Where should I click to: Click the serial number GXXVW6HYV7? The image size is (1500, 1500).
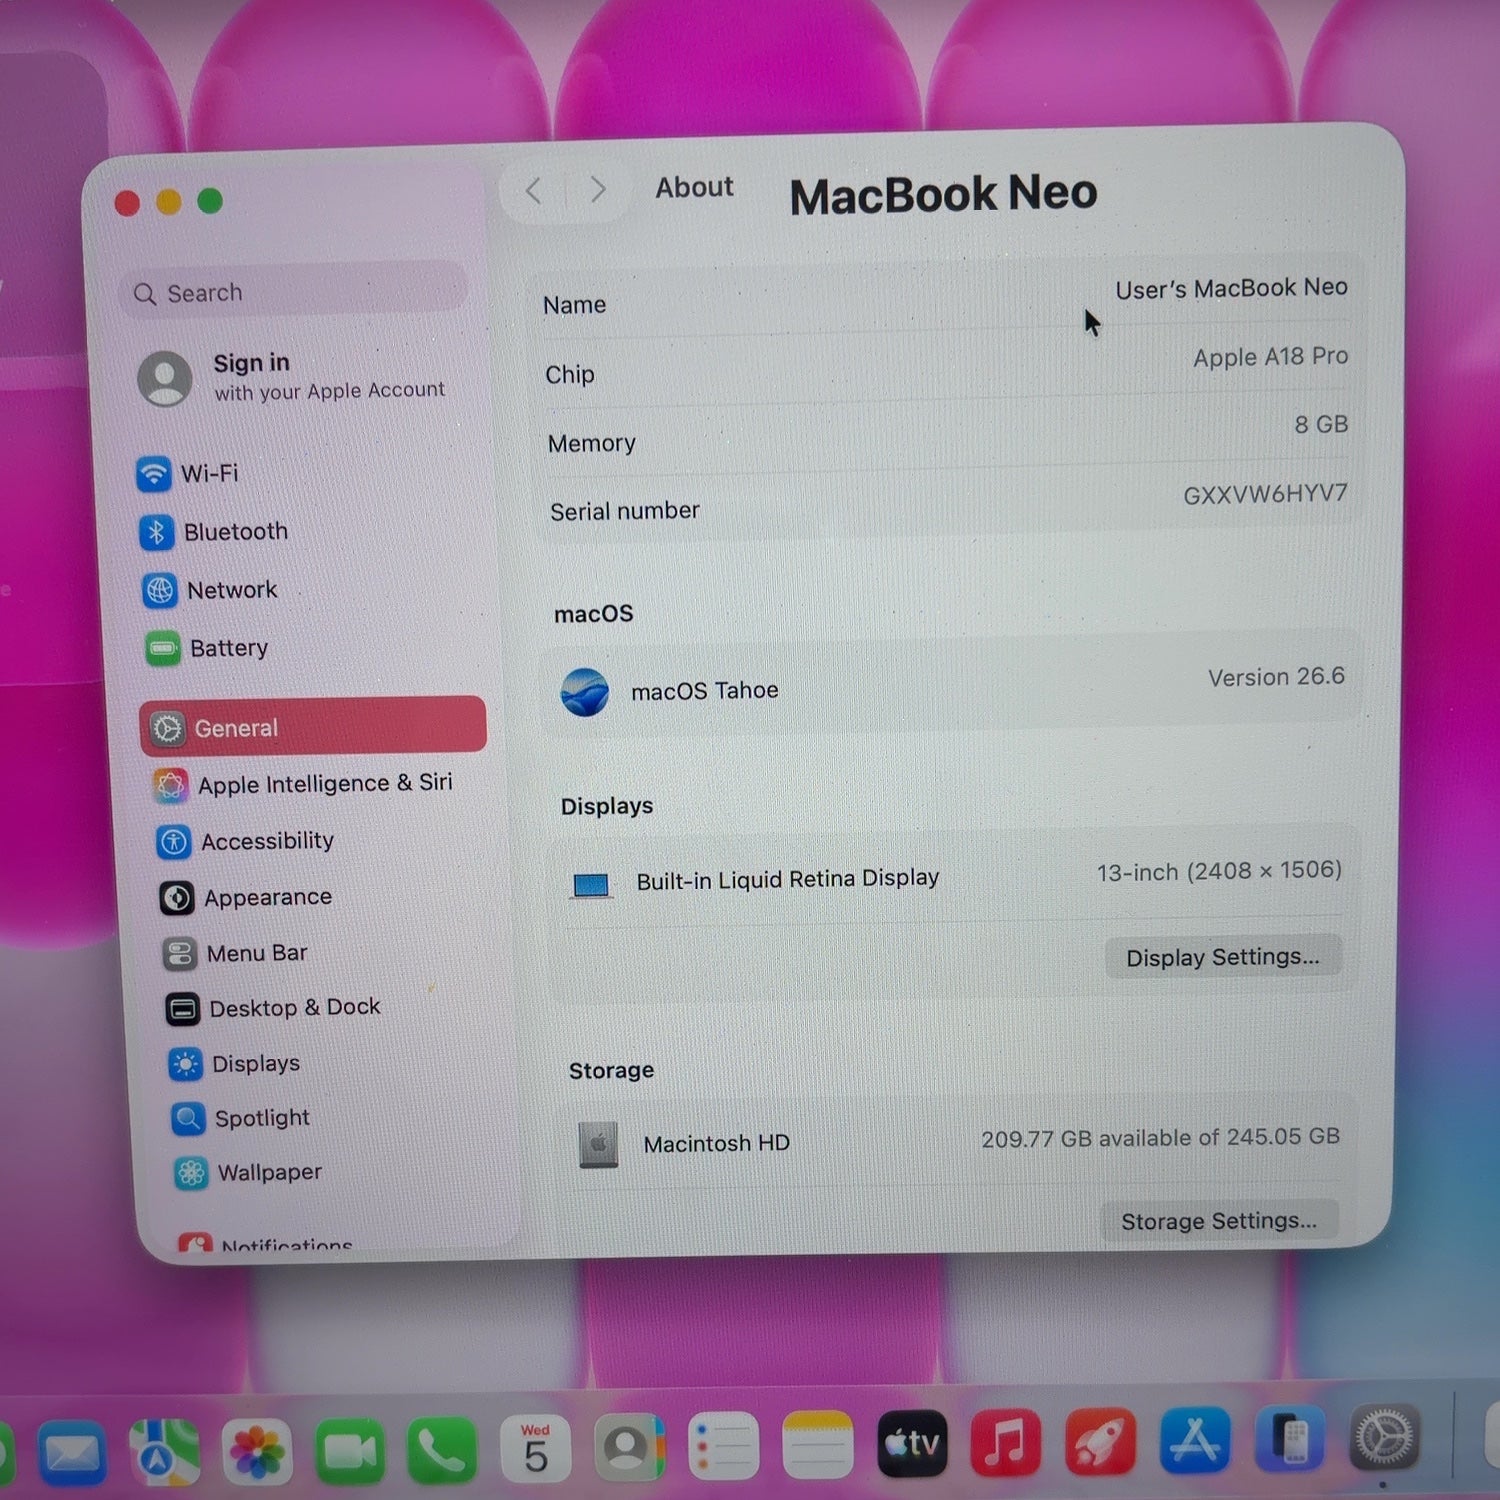click(1265, 494)
